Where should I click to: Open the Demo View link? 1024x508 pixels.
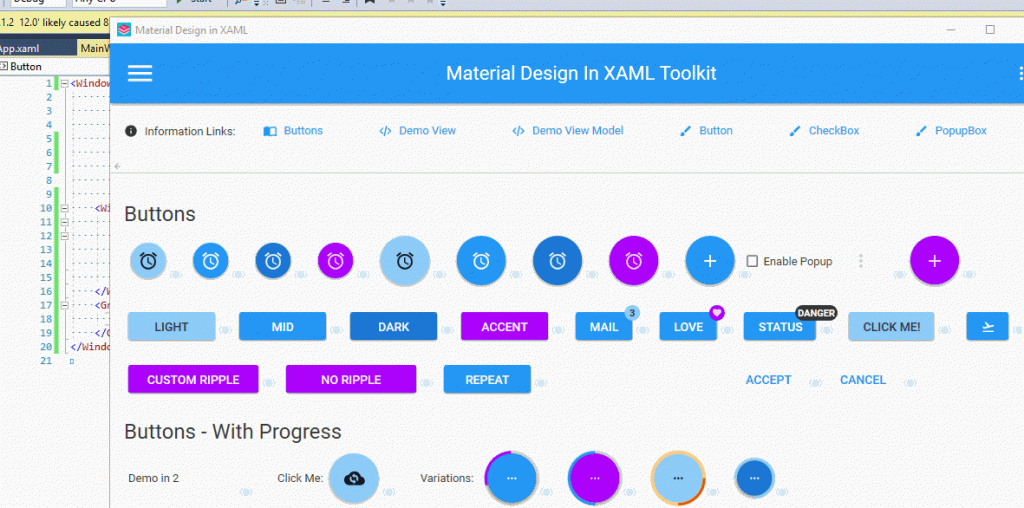pos(418,131)
